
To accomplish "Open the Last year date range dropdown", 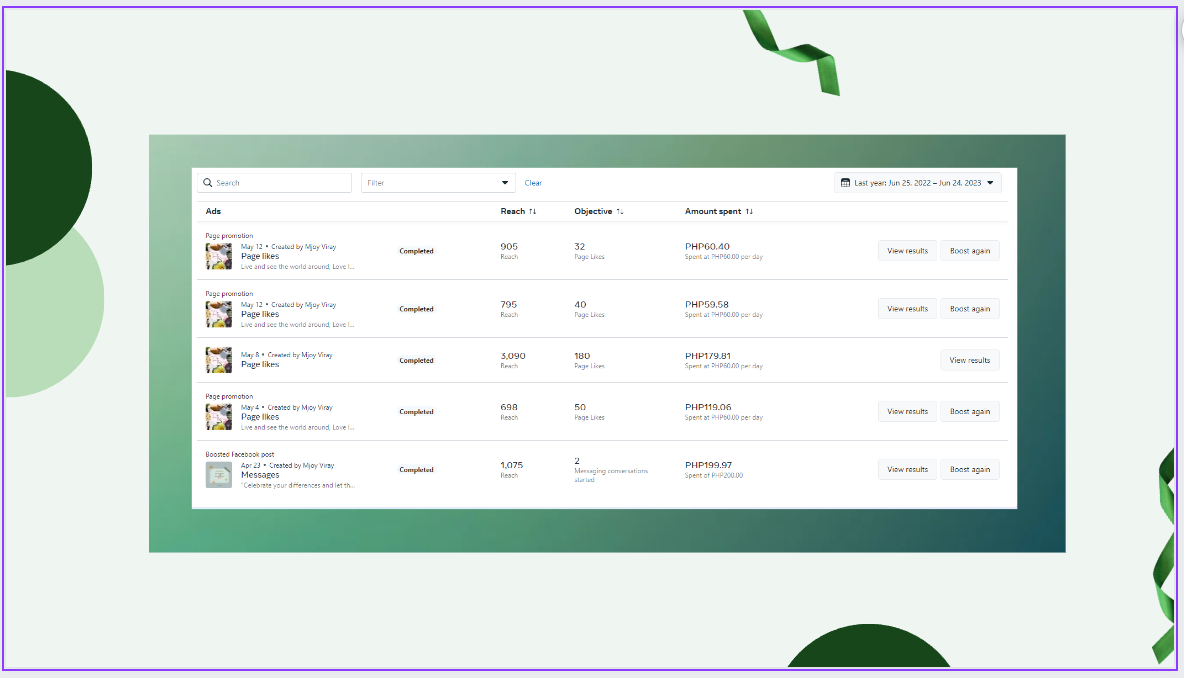I will point(918,183).
